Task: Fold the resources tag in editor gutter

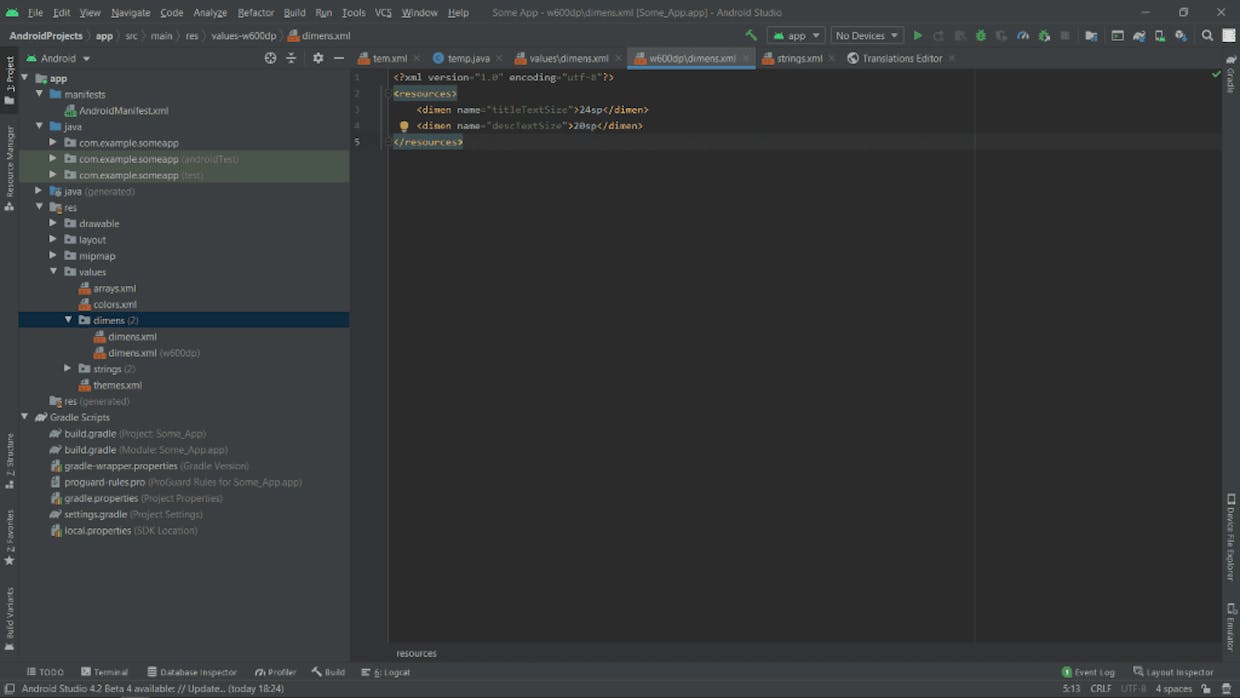Action: 387,94
